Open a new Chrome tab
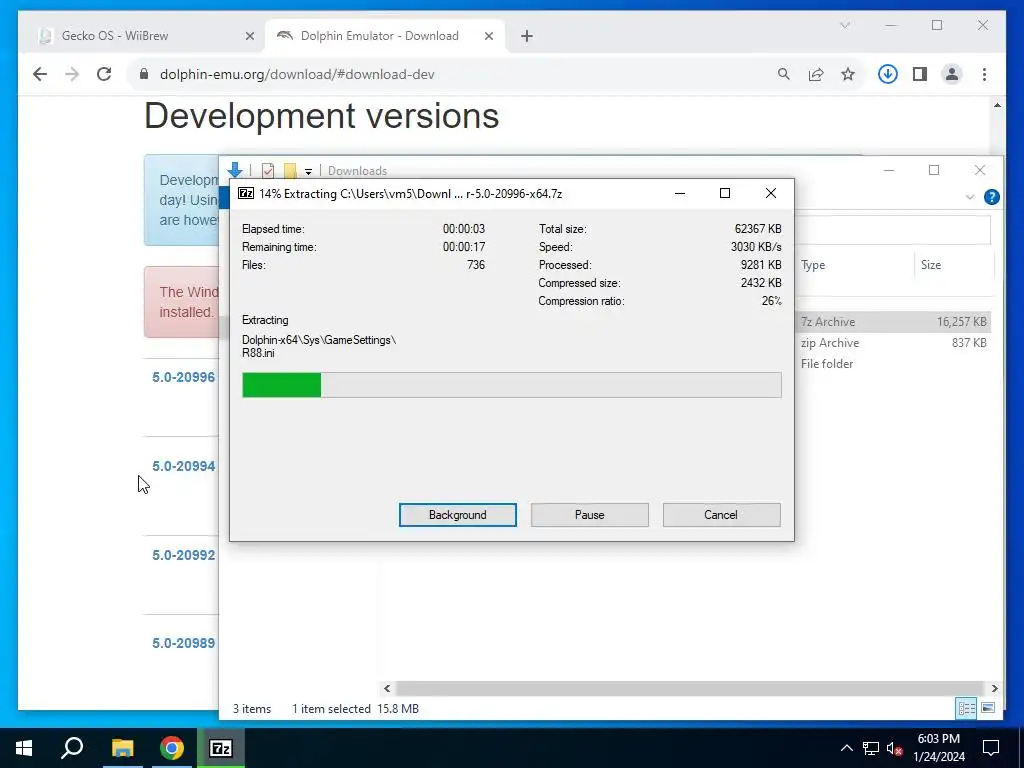The width and height of the screenshot is (1024, 768). 527,37
